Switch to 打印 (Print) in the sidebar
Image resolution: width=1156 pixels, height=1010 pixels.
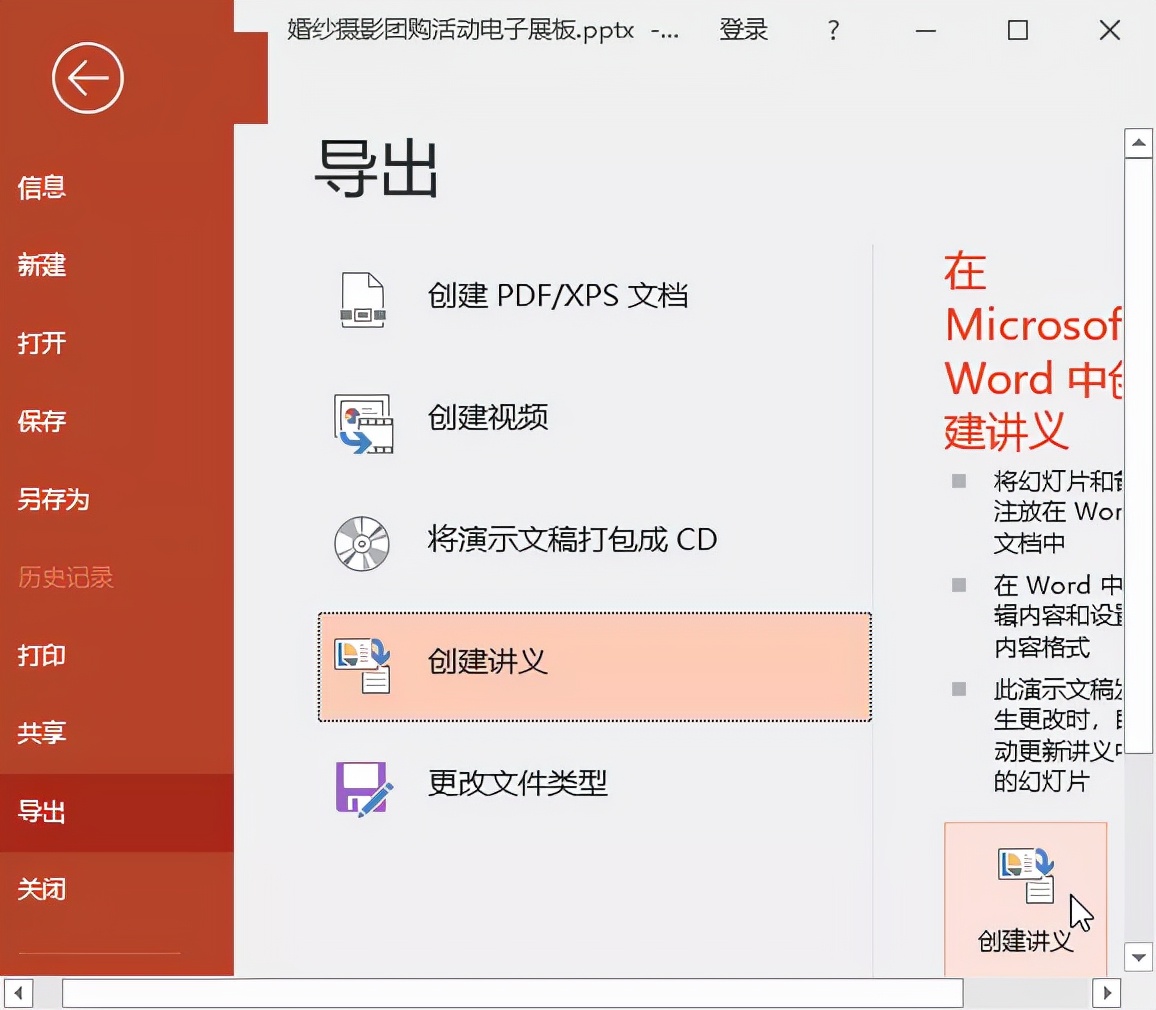pyautogui.click(x=40, y=656)
